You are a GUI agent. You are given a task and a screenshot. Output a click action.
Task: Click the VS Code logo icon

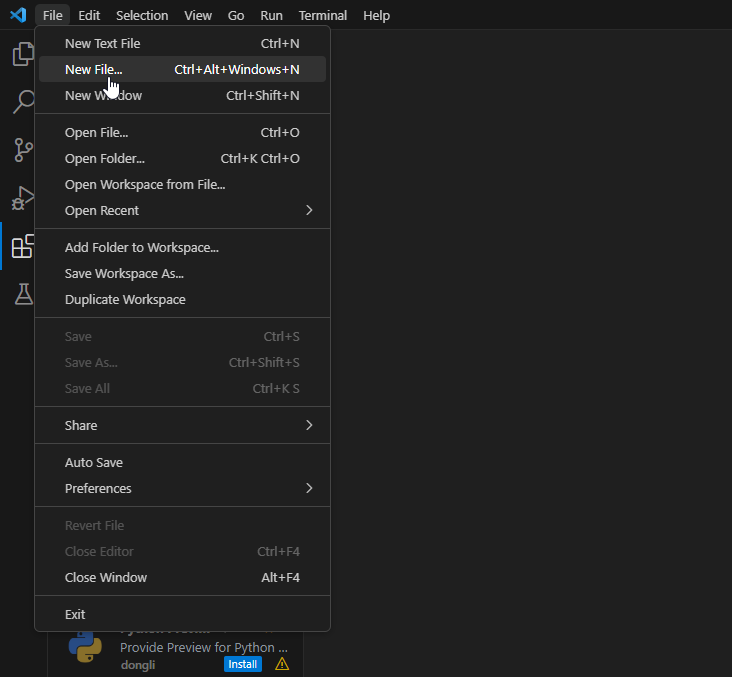17,15
